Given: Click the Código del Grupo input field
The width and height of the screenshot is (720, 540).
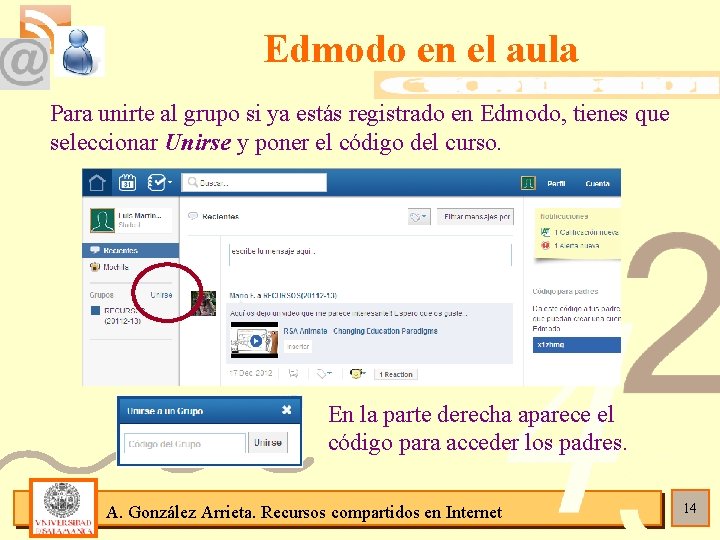Looking at the screenshot, I should (x=185, y=444).
